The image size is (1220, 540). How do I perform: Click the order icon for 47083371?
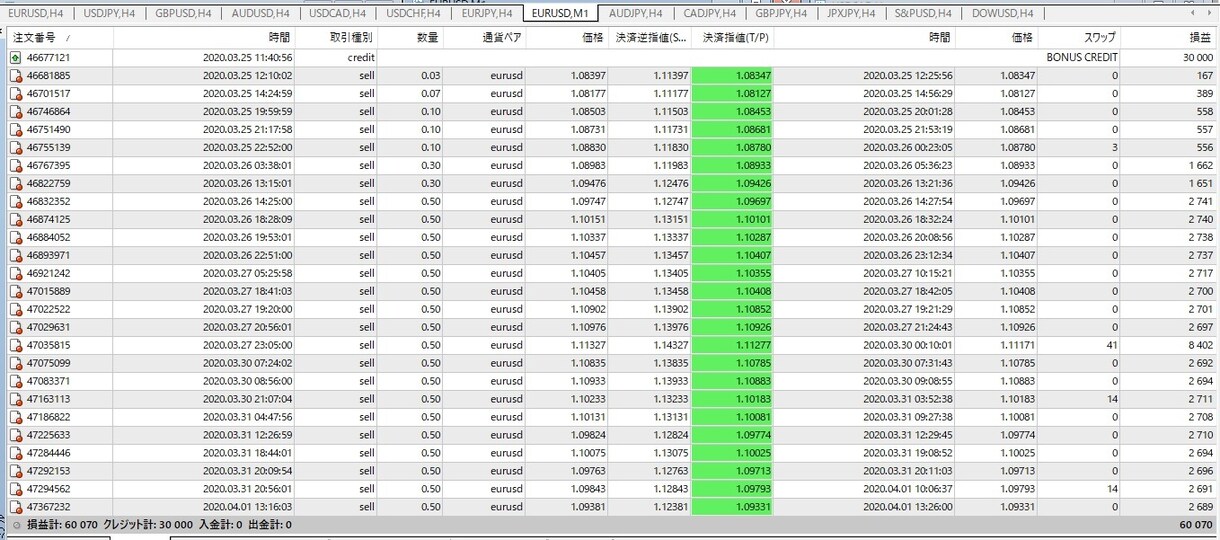point(15,382)
